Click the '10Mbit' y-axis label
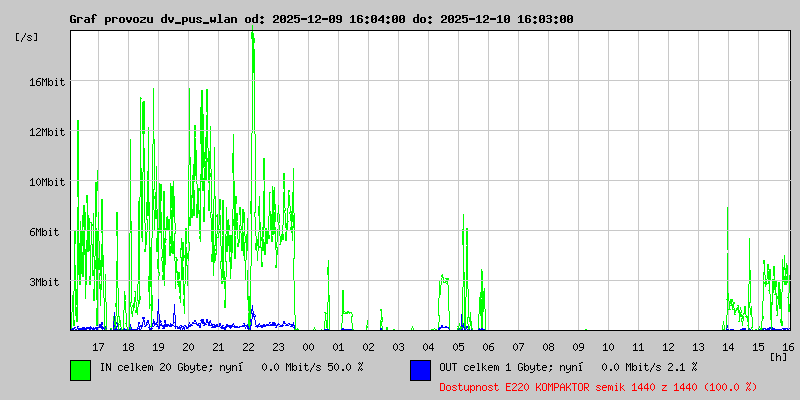 point(46,182)
